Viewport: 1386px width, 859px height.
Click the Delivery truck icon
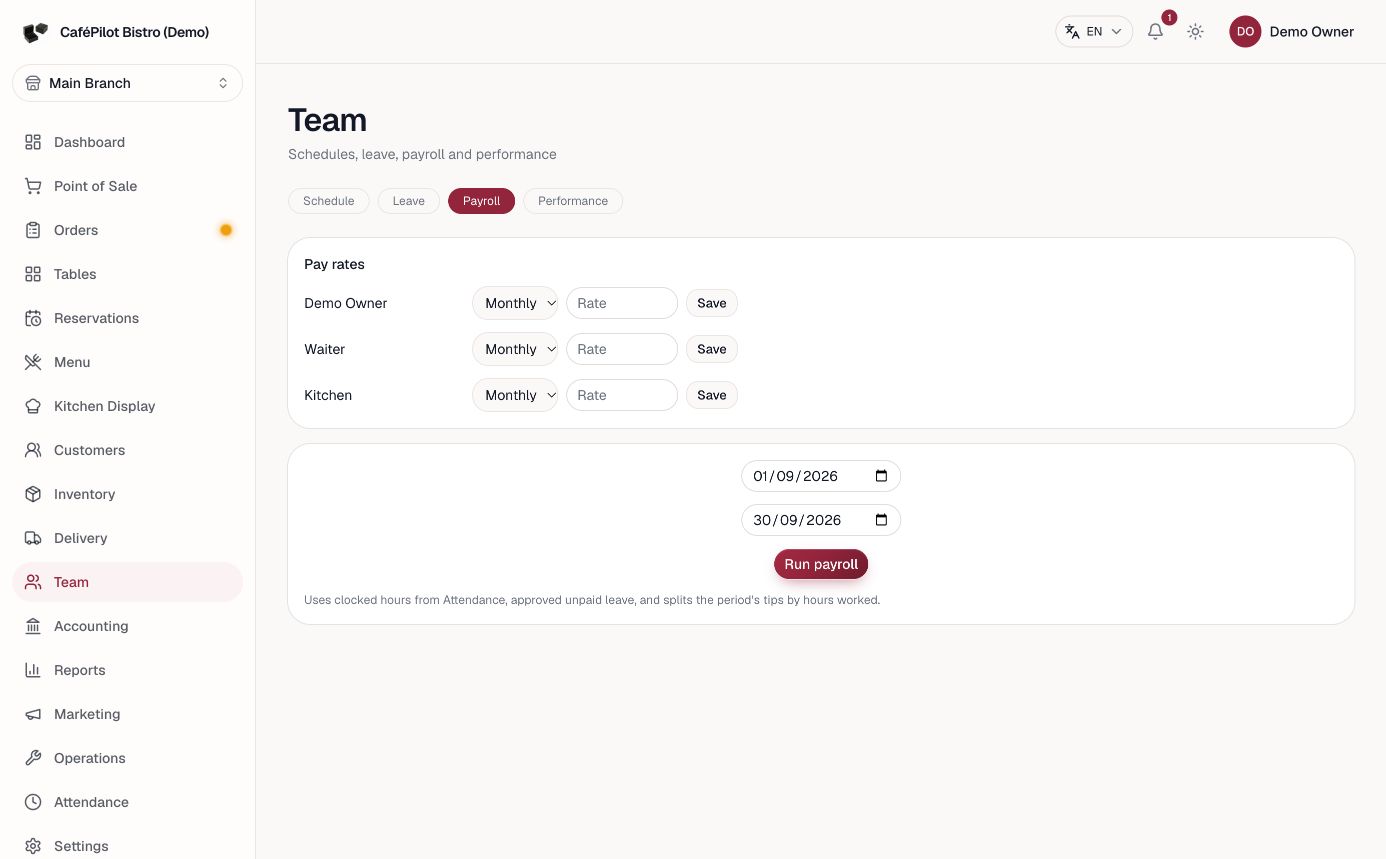click(33, 538)
